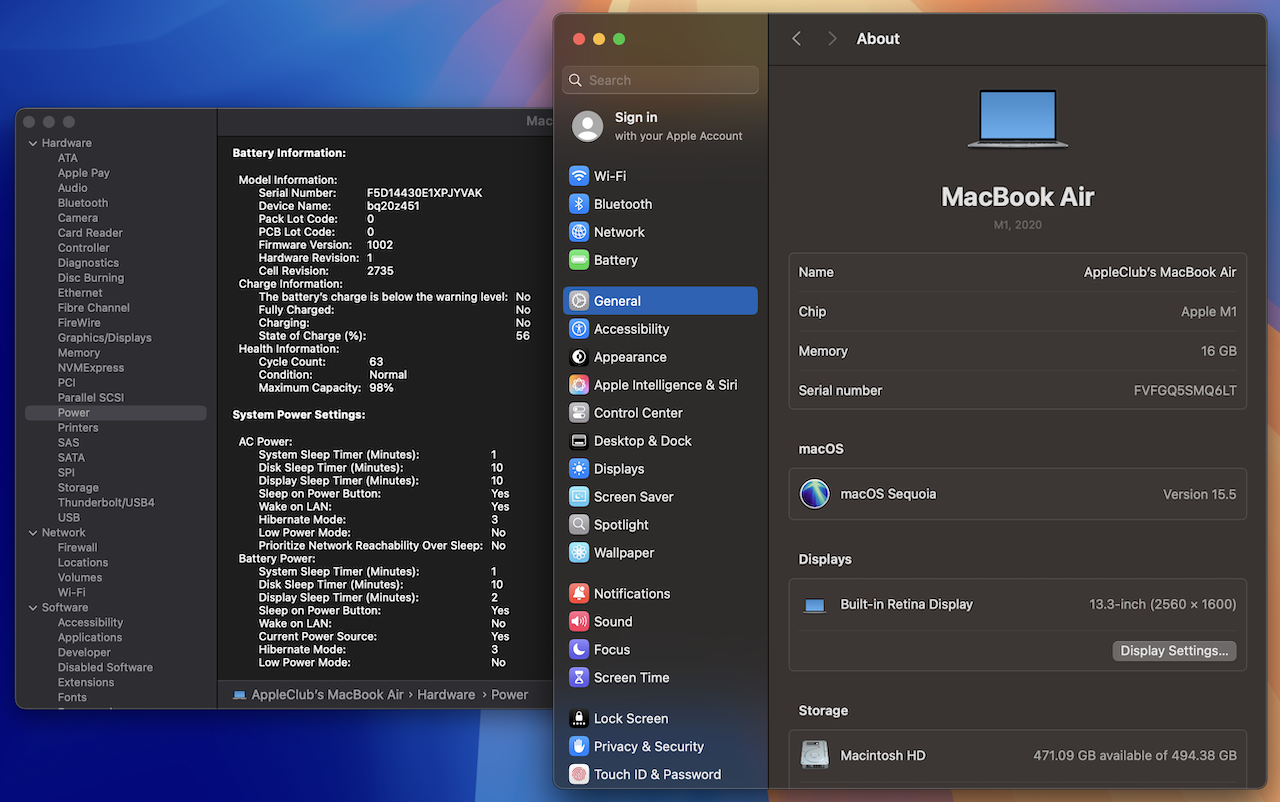The height and width of the screenshot is (802, 1280).
Task: Select Extensions under Software
Action: [86, 683]
